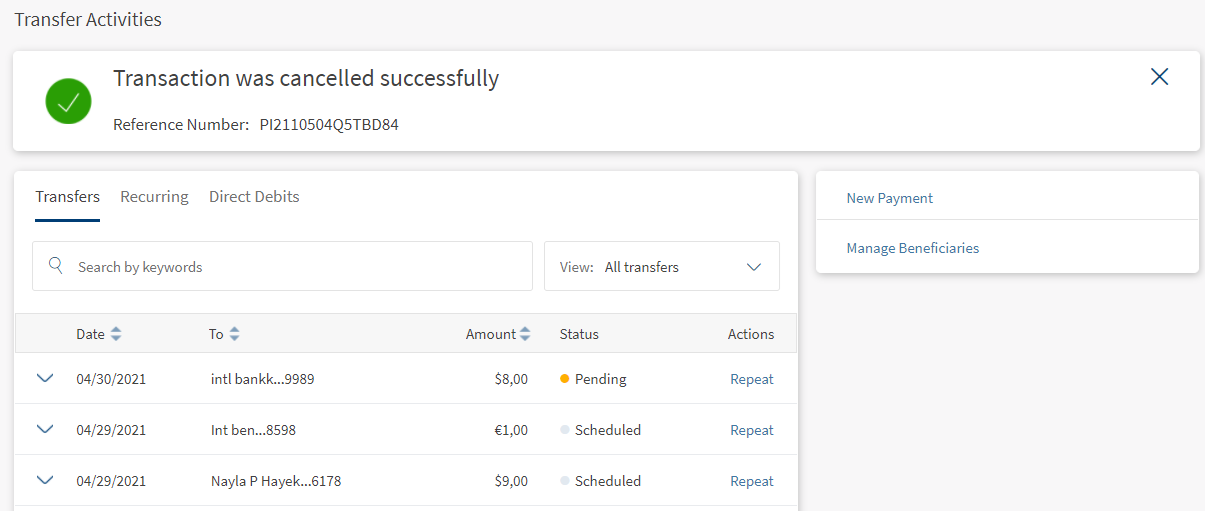Image resolution: width=1205 pixels, height=511 pixels.
Task: Open New Payment link
Action: coord(889,198)
